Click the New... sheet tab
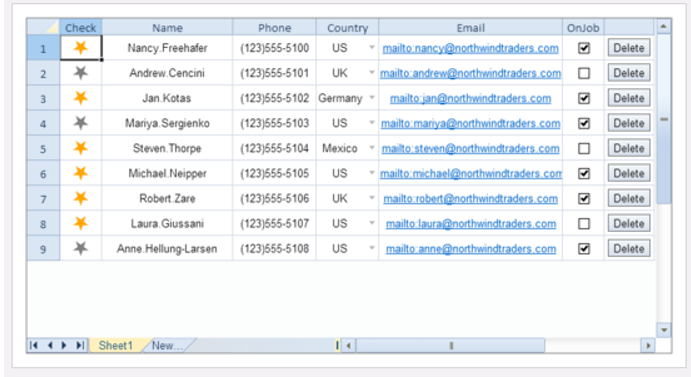This screenshot has width=691, height=377. (x=167, y=345)
